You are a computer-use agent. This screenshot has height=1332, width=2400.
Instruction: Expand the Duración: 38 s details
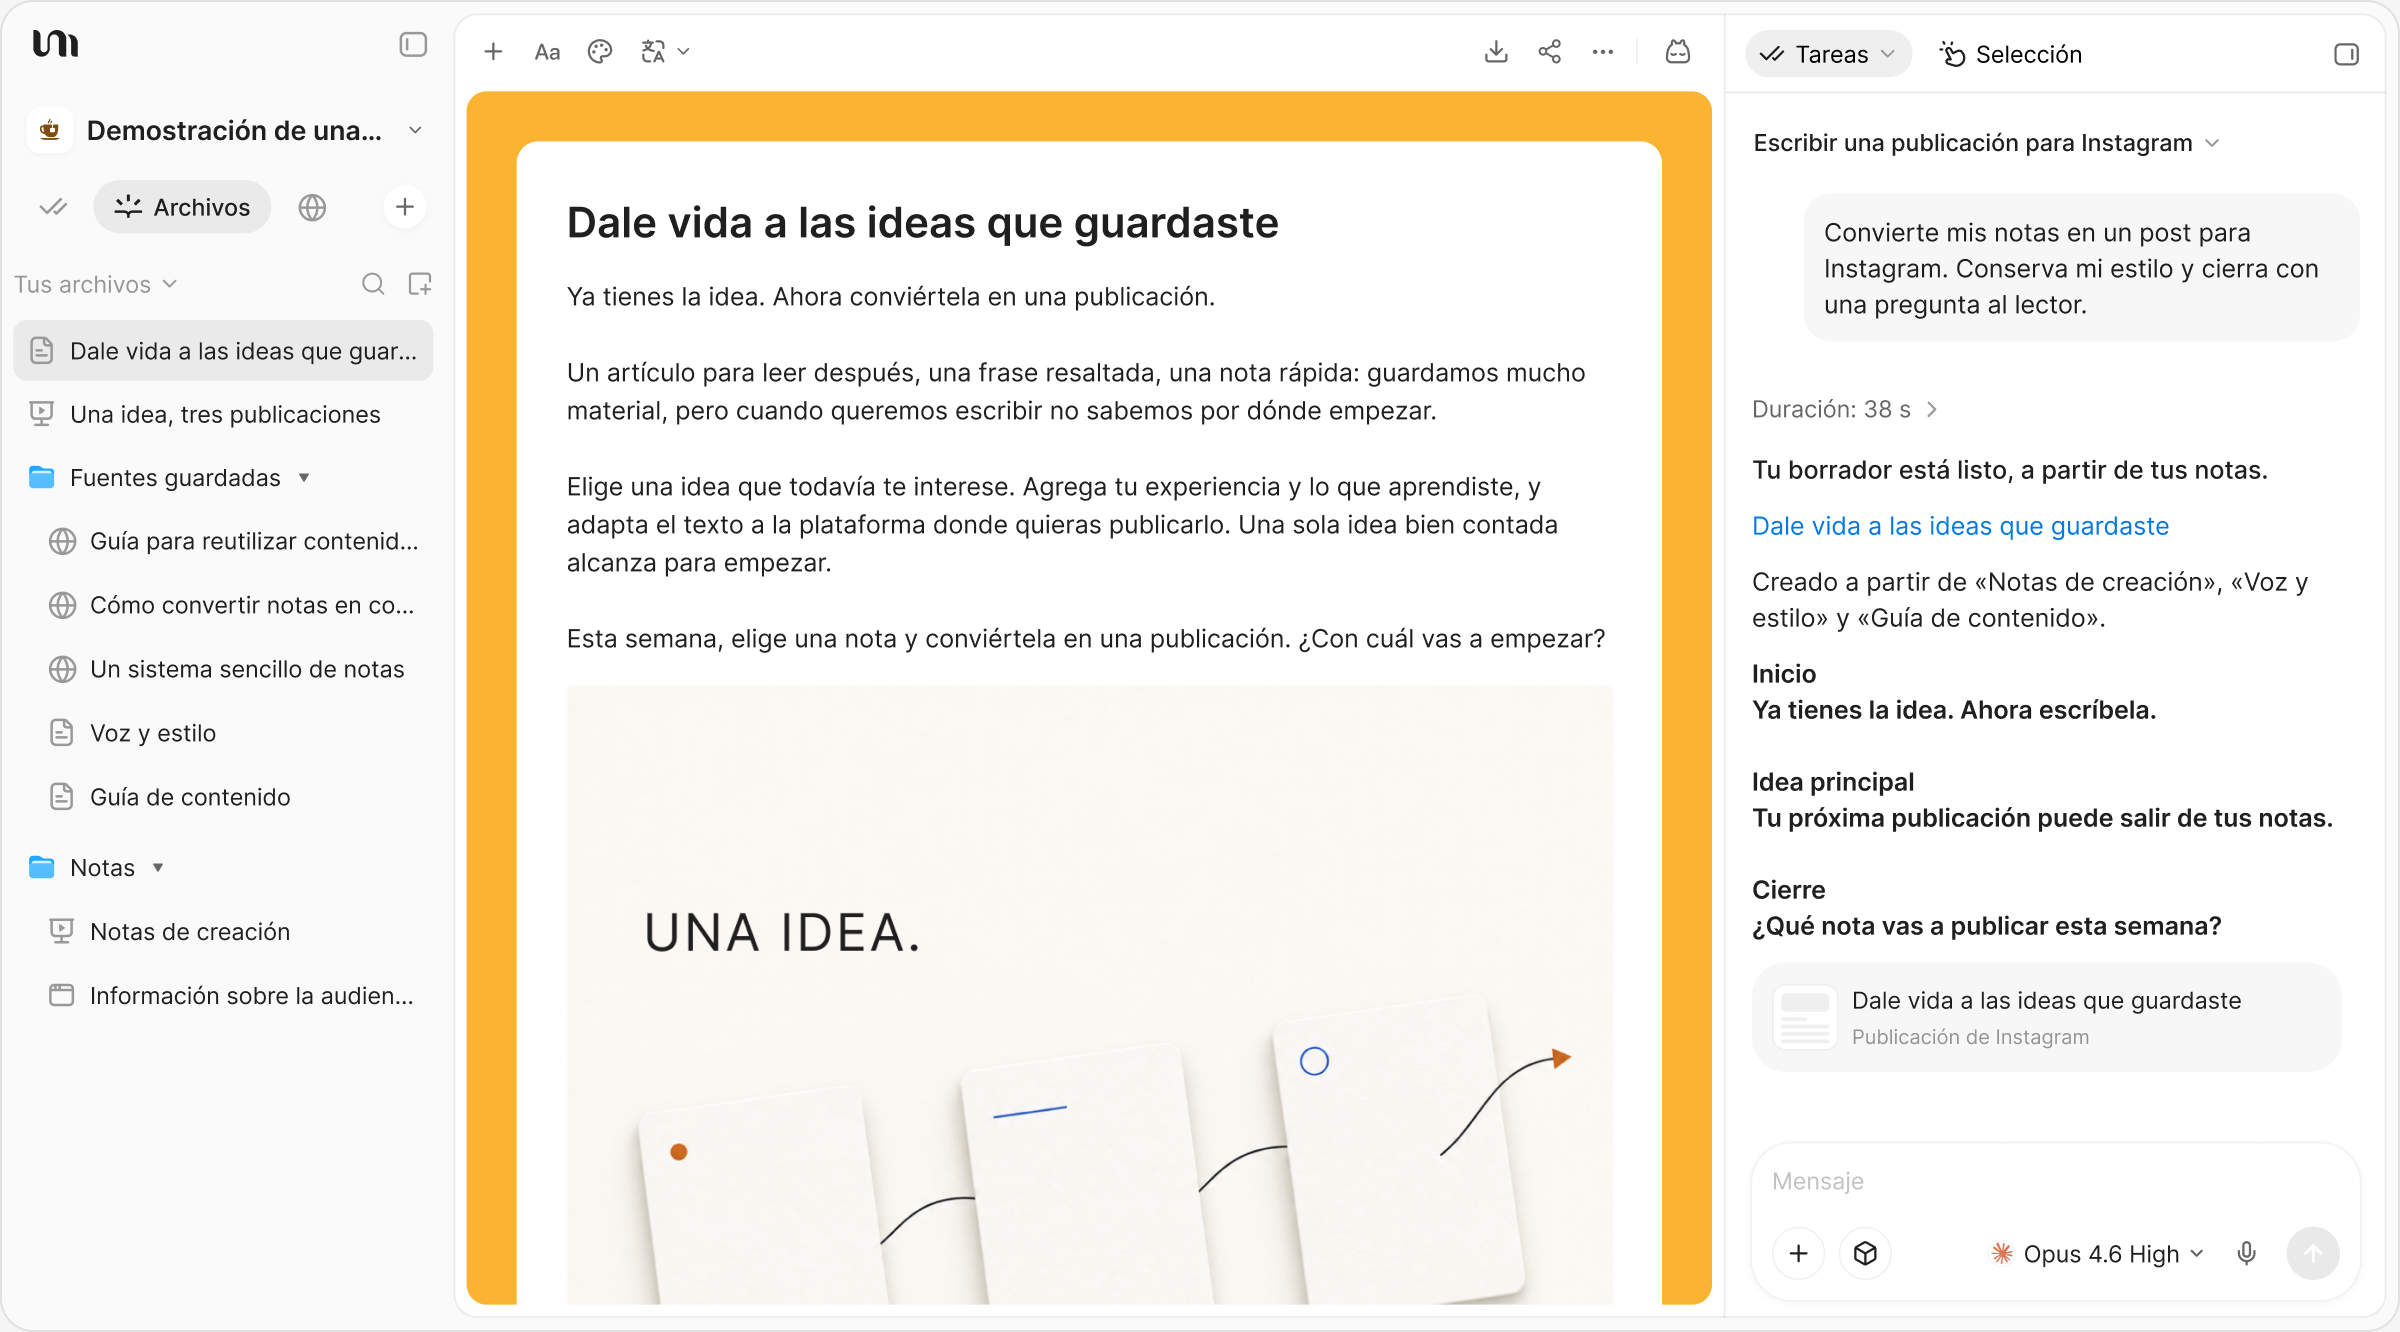(1845, 409)
